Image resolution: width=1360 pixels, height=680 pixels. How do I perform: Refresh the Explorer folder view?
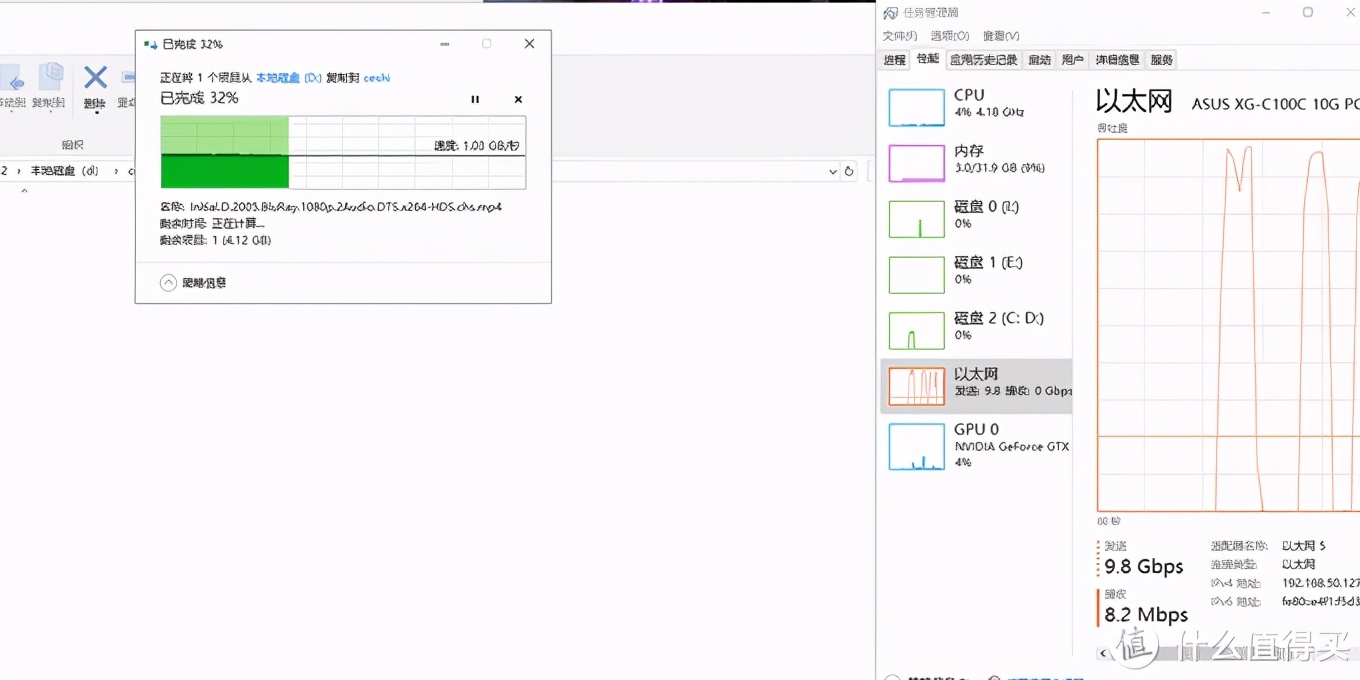849,171
